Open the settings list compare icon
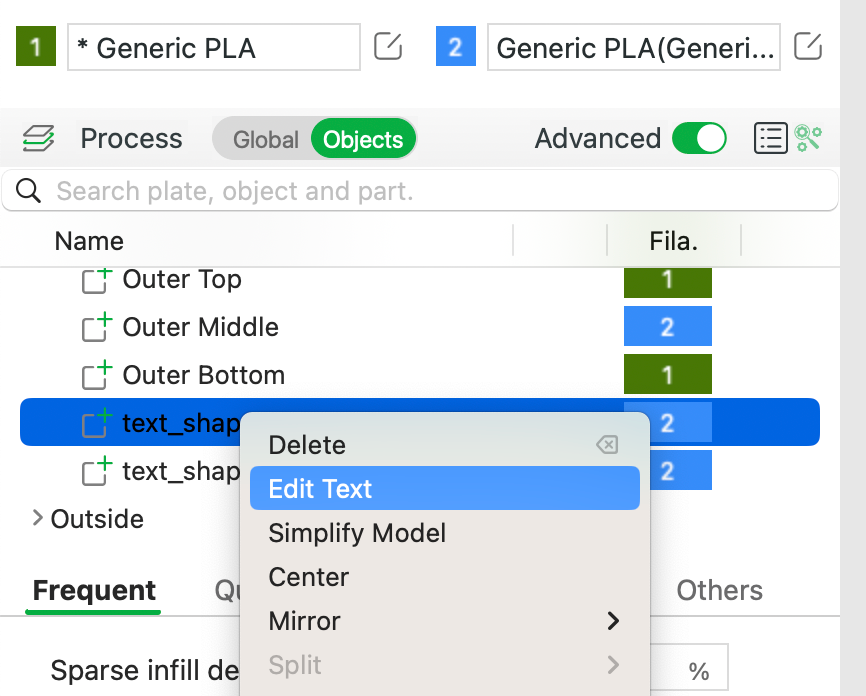 pyautogui.click(x=770, y=138)
